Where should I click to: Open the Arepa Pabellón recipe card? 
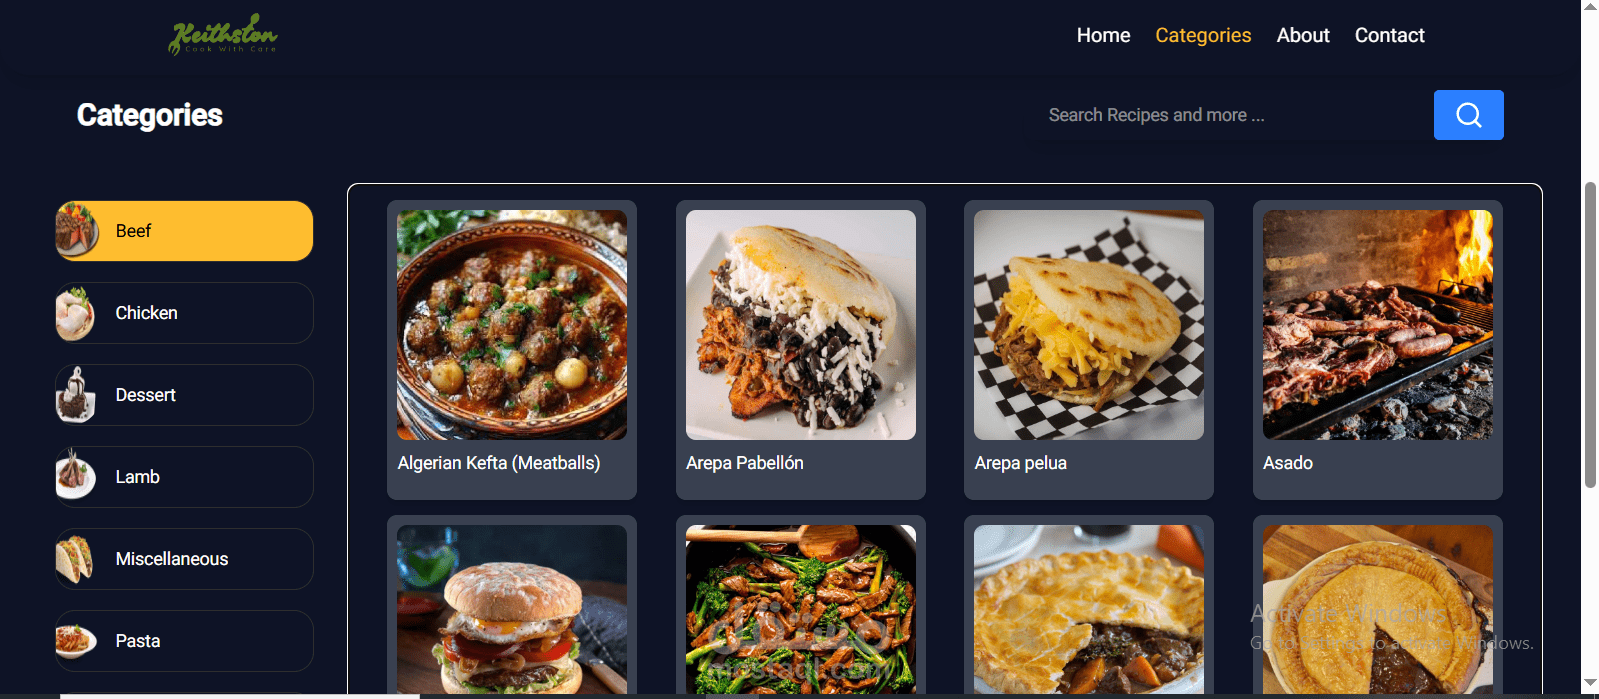[801, 350]
